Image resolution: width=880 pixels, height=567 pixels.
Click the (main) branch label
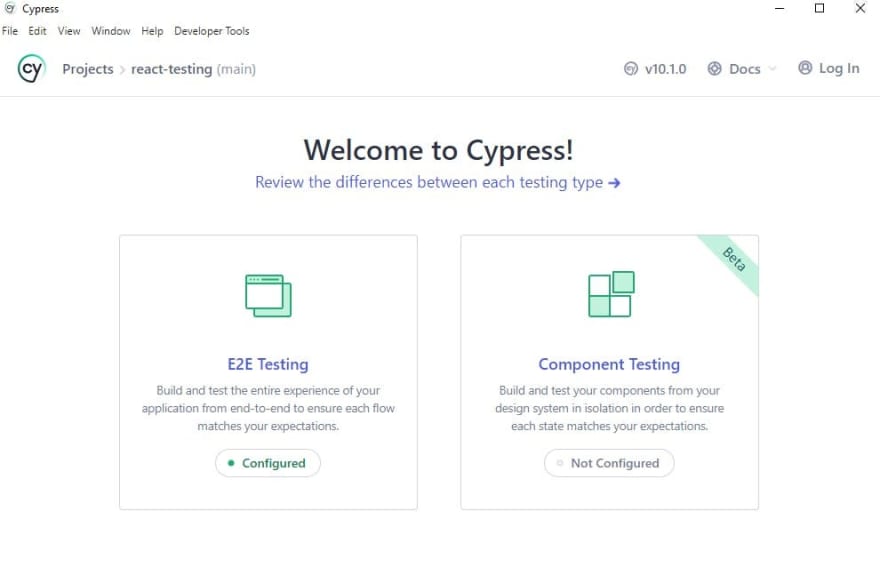point(236,69)
